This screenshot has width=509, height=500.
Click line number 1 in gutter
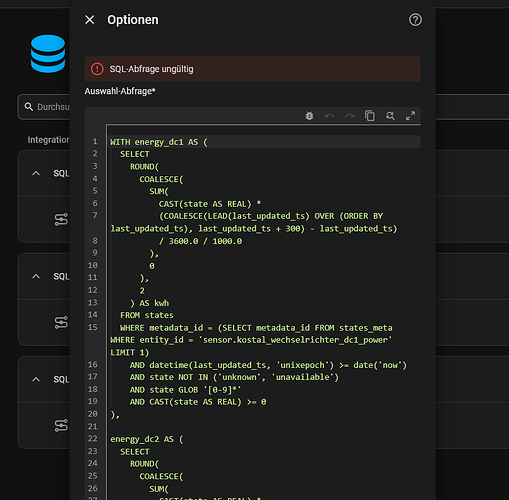click(95, 141)
